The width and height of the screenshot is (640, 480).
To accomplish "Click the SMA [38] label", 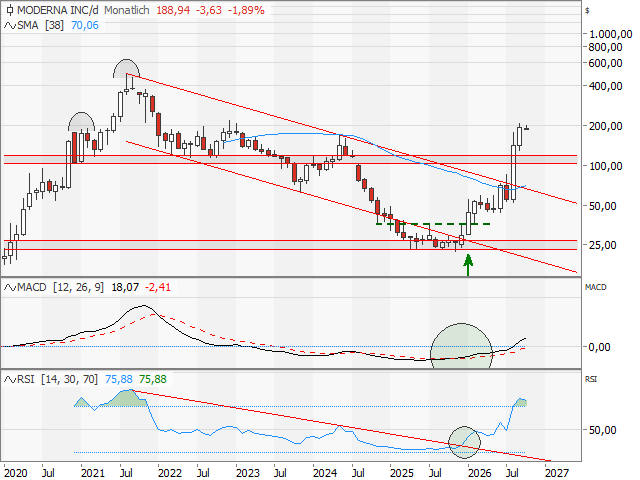I will click(40, 25).
